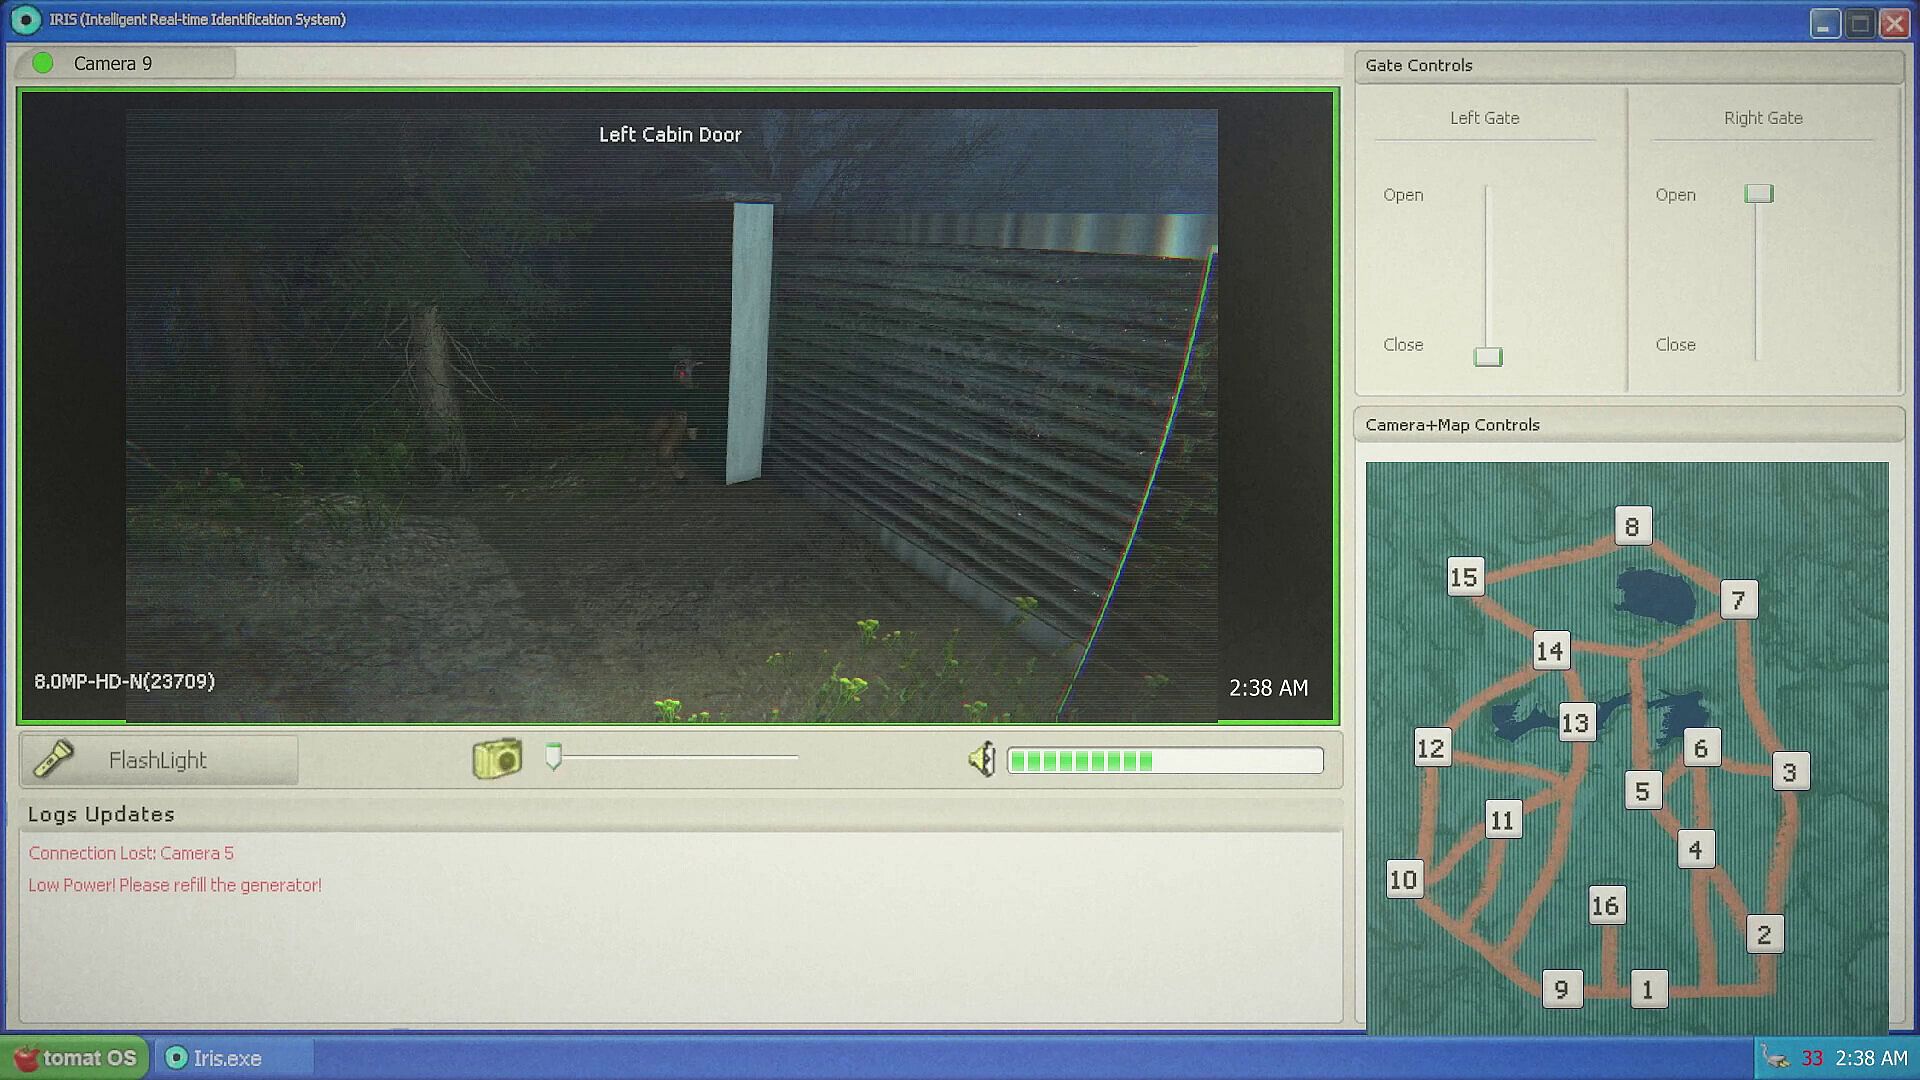Click the Right Gate slider handle
Image resolution: width=1920 pixels, height=1080 pixels.
1759,194
